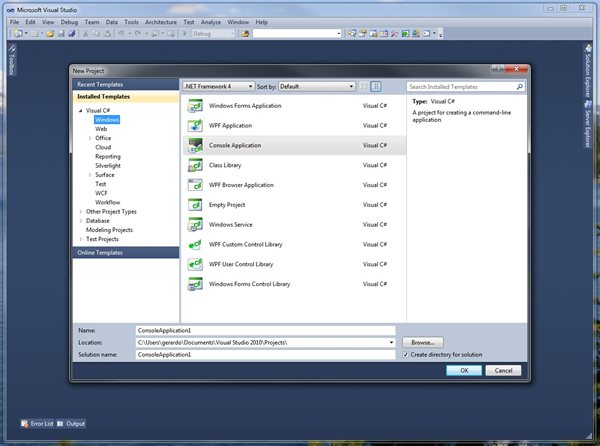Open the Analyze menu
The image size is (600, 446).
[210, 22]
